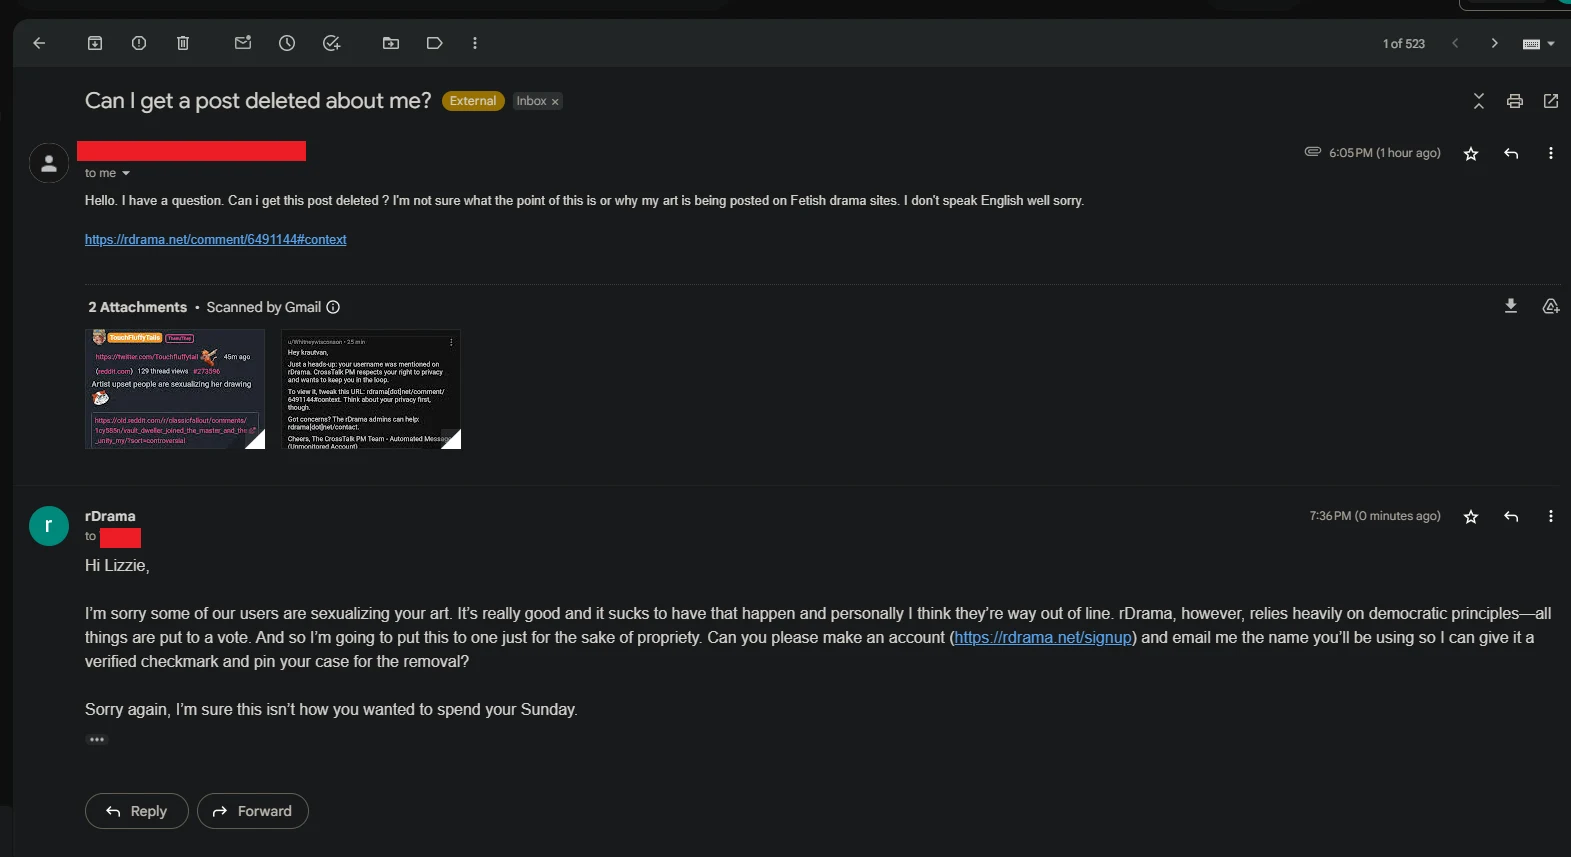This screenshot has width=1571, height=857.
Task: Snooze this email with clock icon
Action: (287, 43)
